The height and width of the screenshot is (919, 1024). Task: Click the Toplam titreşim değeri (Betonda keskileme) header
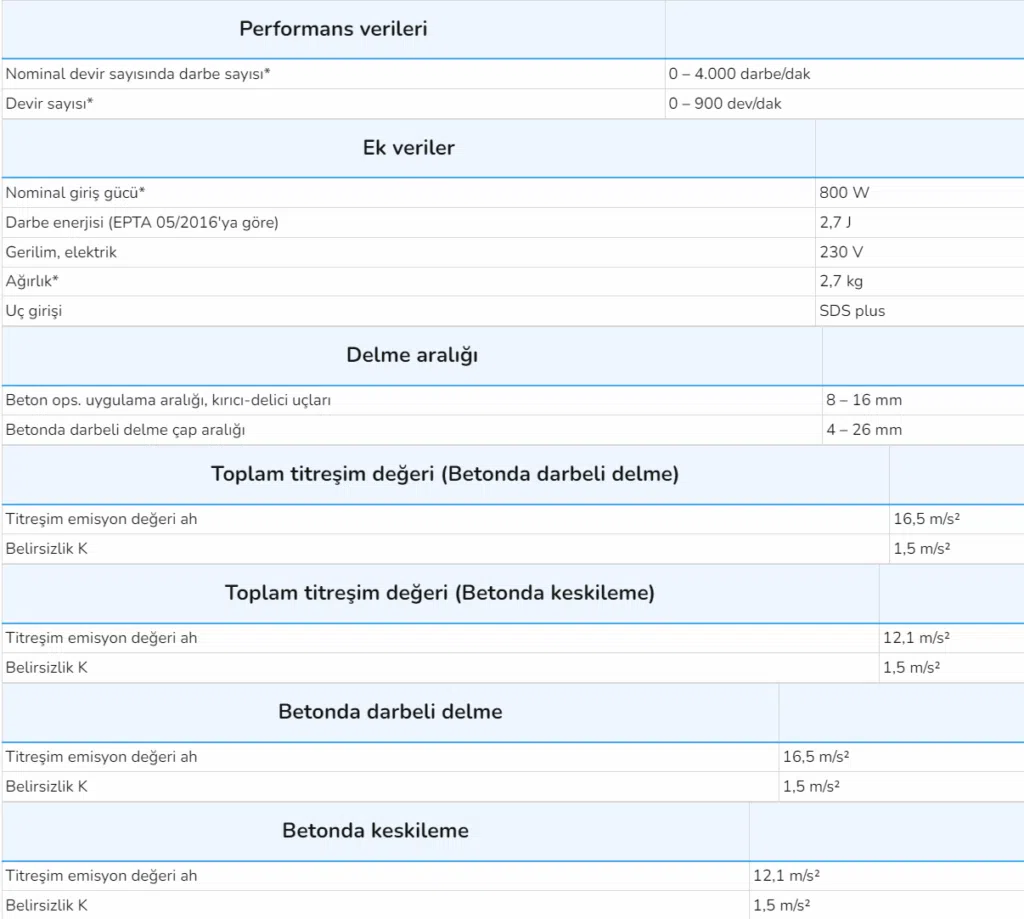440,592
